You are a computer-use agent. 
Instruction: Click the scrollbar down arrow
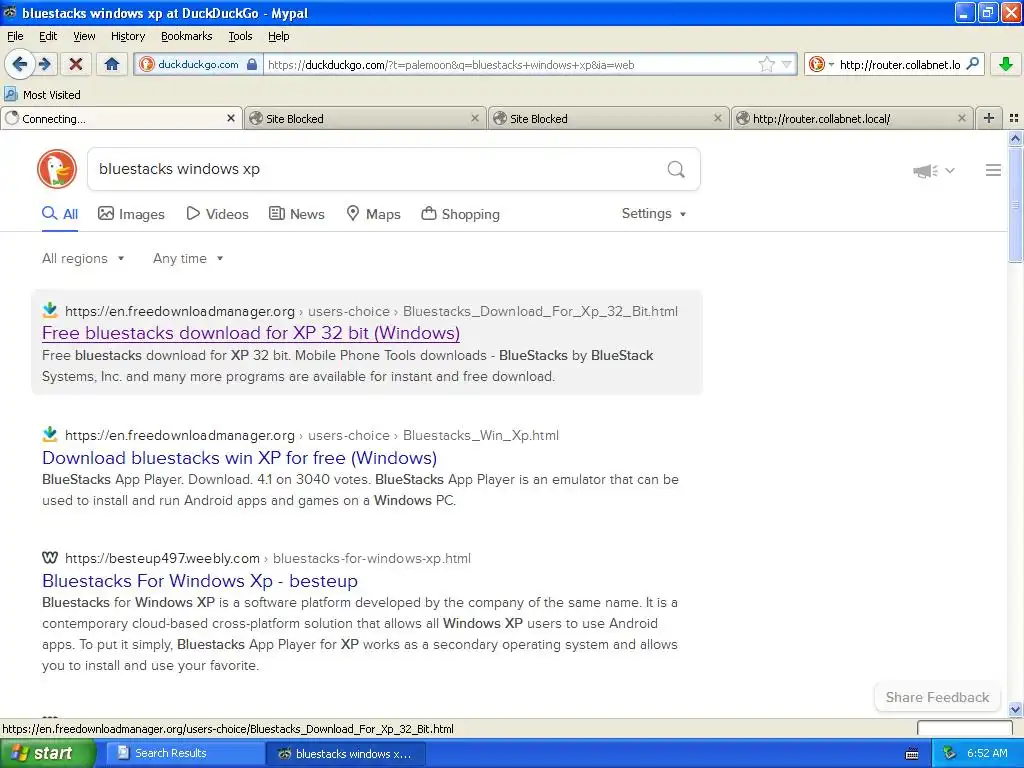1015,710
